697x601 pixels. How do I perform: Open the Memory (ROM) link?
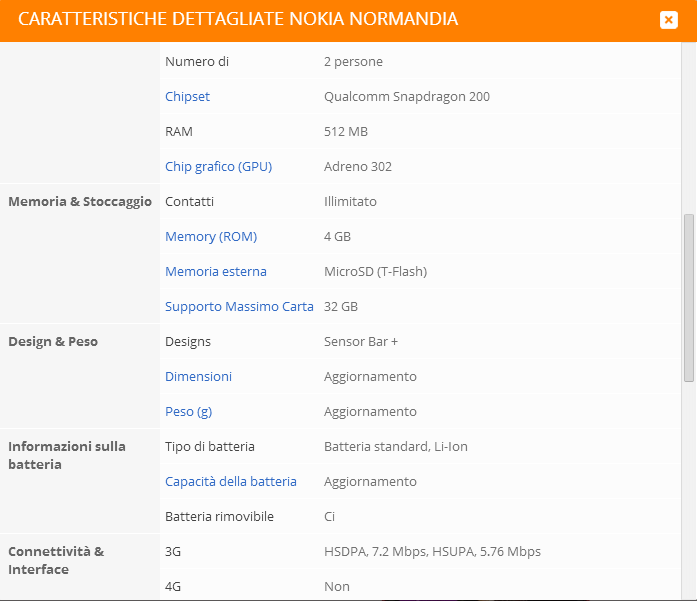click(211, 236)
